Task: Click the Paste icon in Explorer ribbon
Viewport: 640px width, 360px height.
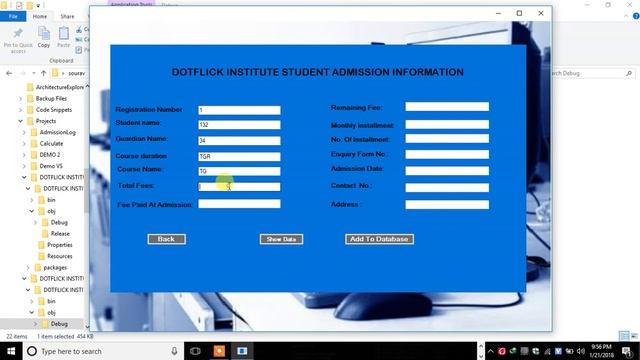Action: [64, 33]
